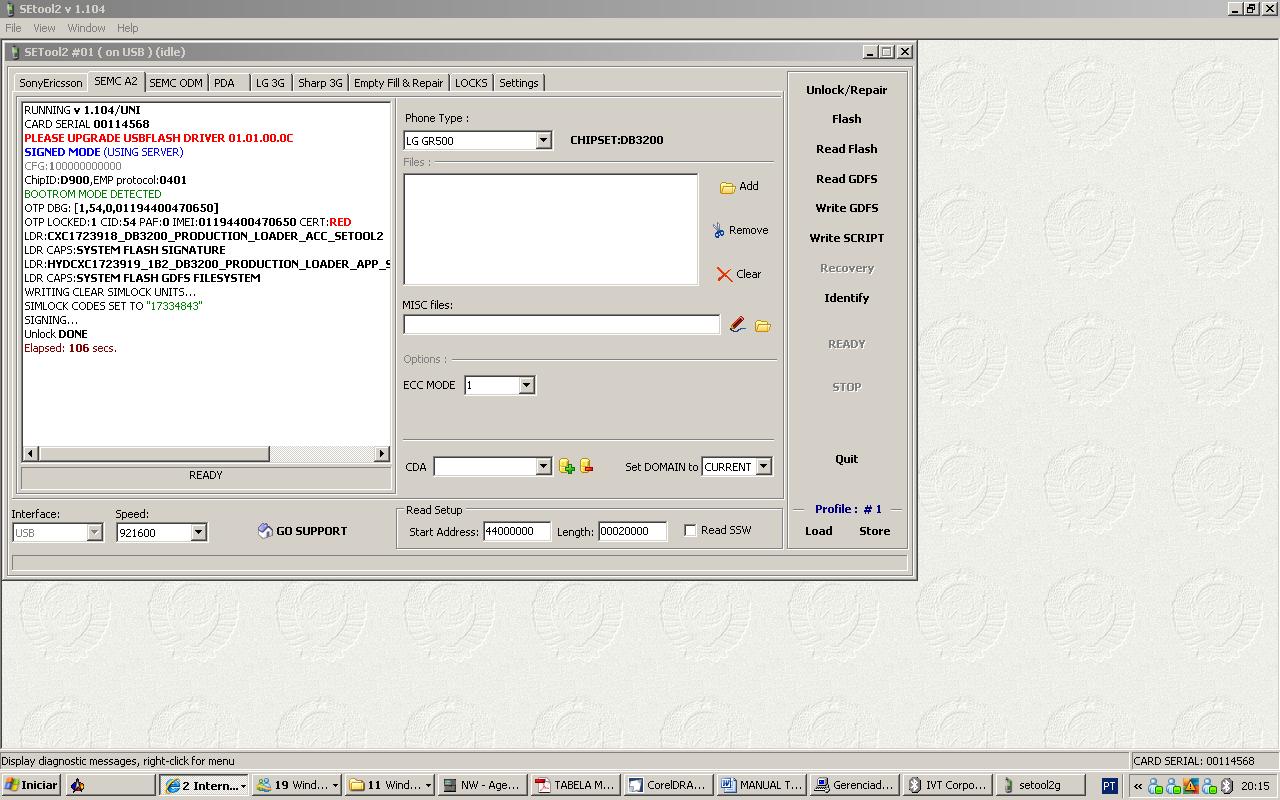This screenshot has height=800, width=1280.
Task: Click the Flash button
Action: coord(846,119)
